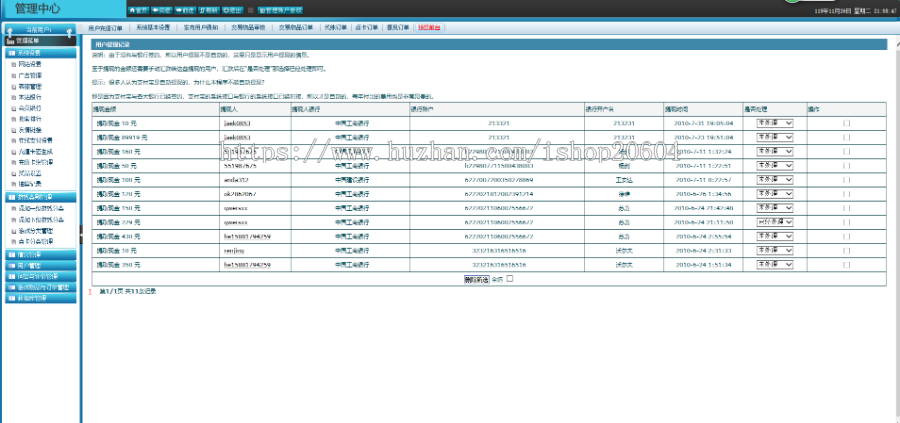The width and height of the screenshot is (900, 423).
Task: Open status dropdown for 100 元 row
Action: 775,180
